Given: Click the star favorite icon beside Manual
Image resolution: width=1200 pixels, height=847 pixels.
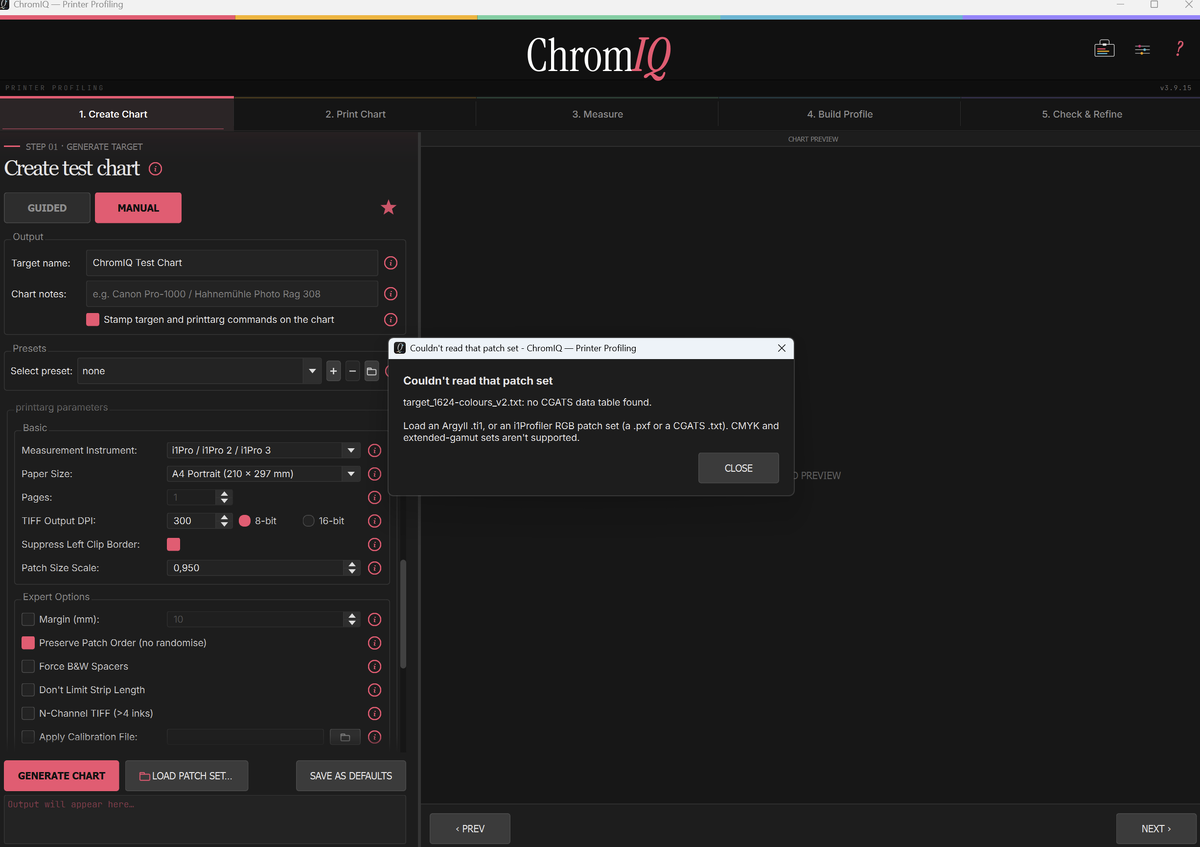Looking at the screenshot, I should (388, 207).
